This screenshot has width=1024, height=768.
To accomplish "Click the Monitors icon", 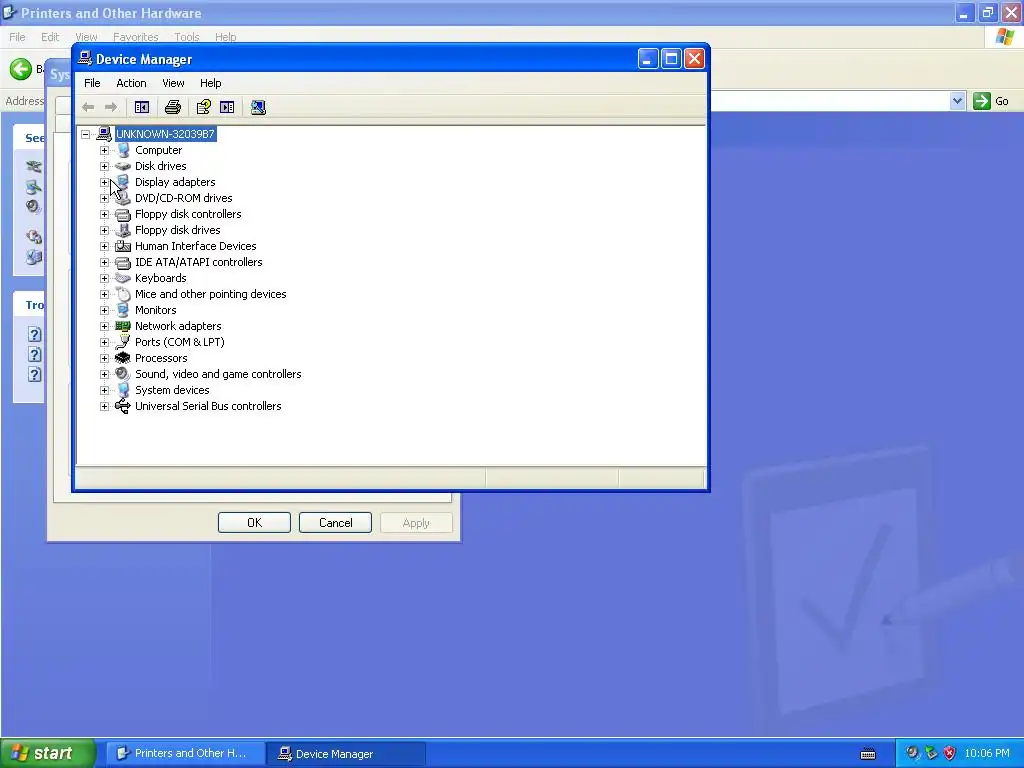I will click(123, 310).
